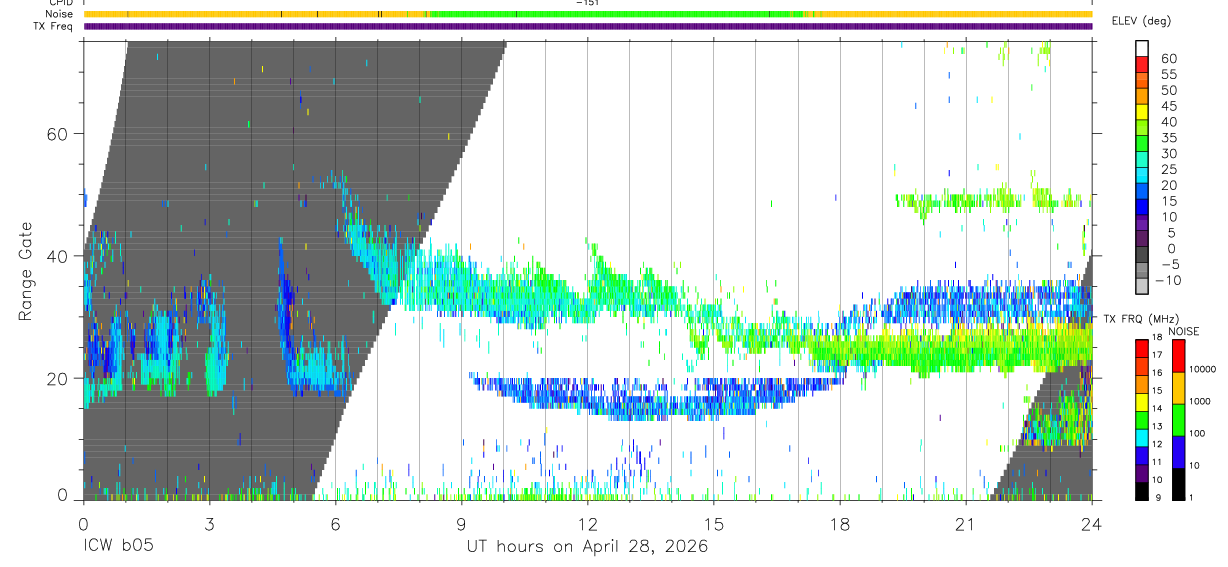The width and height of the screenshot is (1228, 567).
Task: Click the blue swatch in the NOISE legend
Action: coord(1179,452)
